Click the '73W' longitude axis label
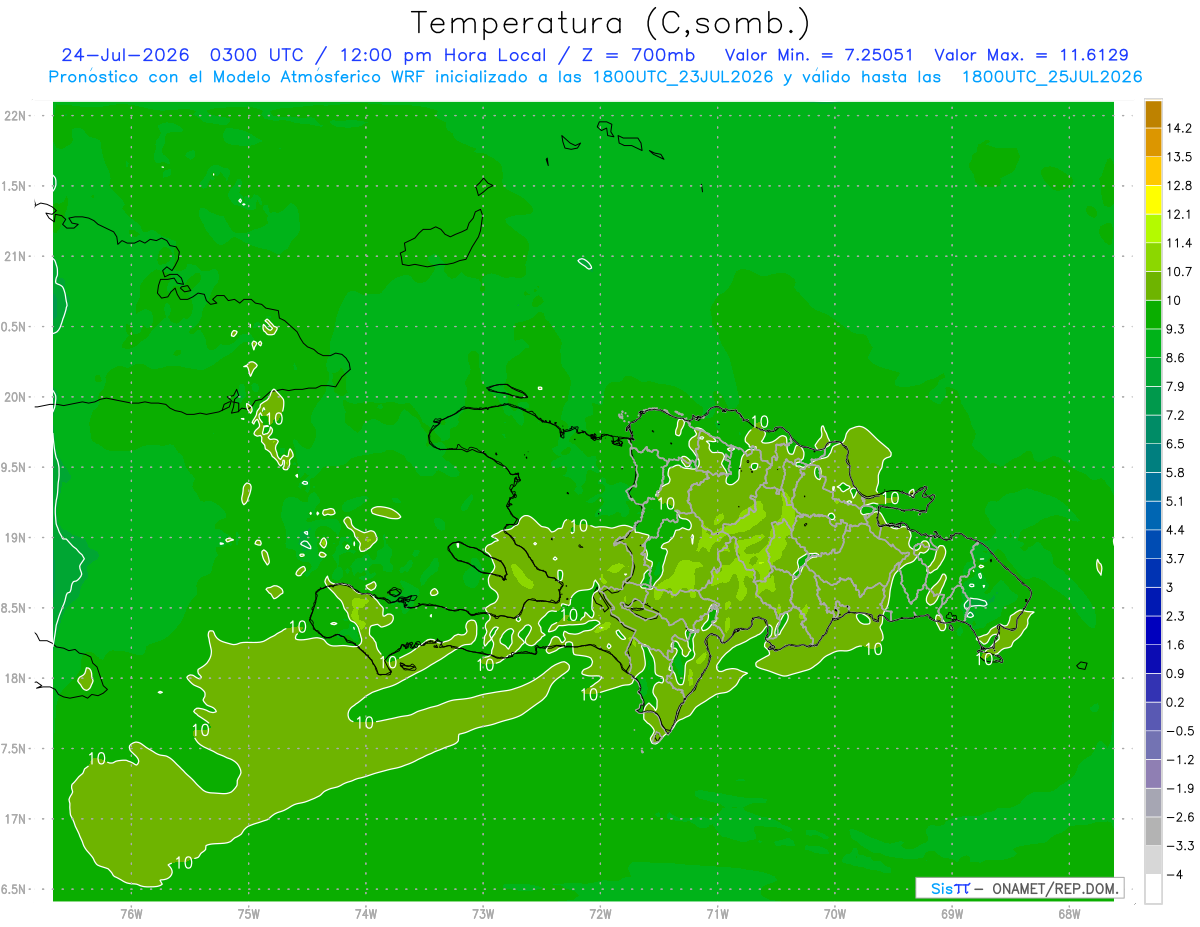Viewport: 1200px width, 927px height. click(x=483, y=913)
